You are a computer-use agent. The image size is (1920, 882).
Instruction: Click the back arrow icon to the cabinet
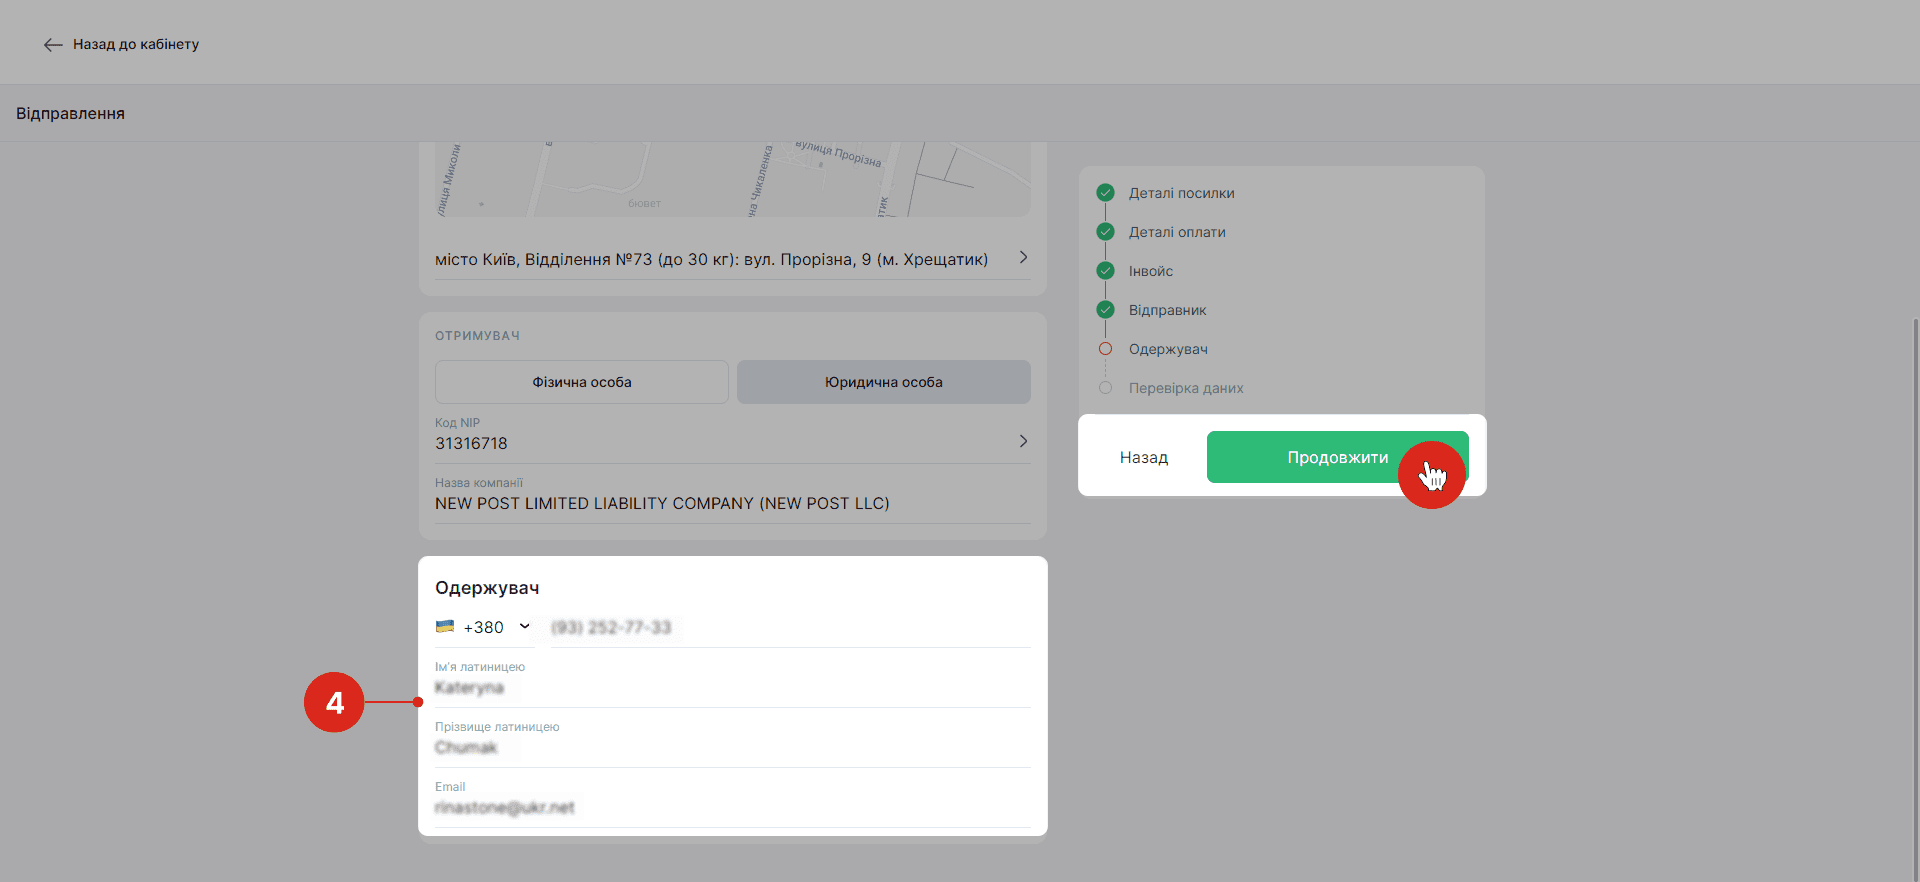tap(53, 45)
